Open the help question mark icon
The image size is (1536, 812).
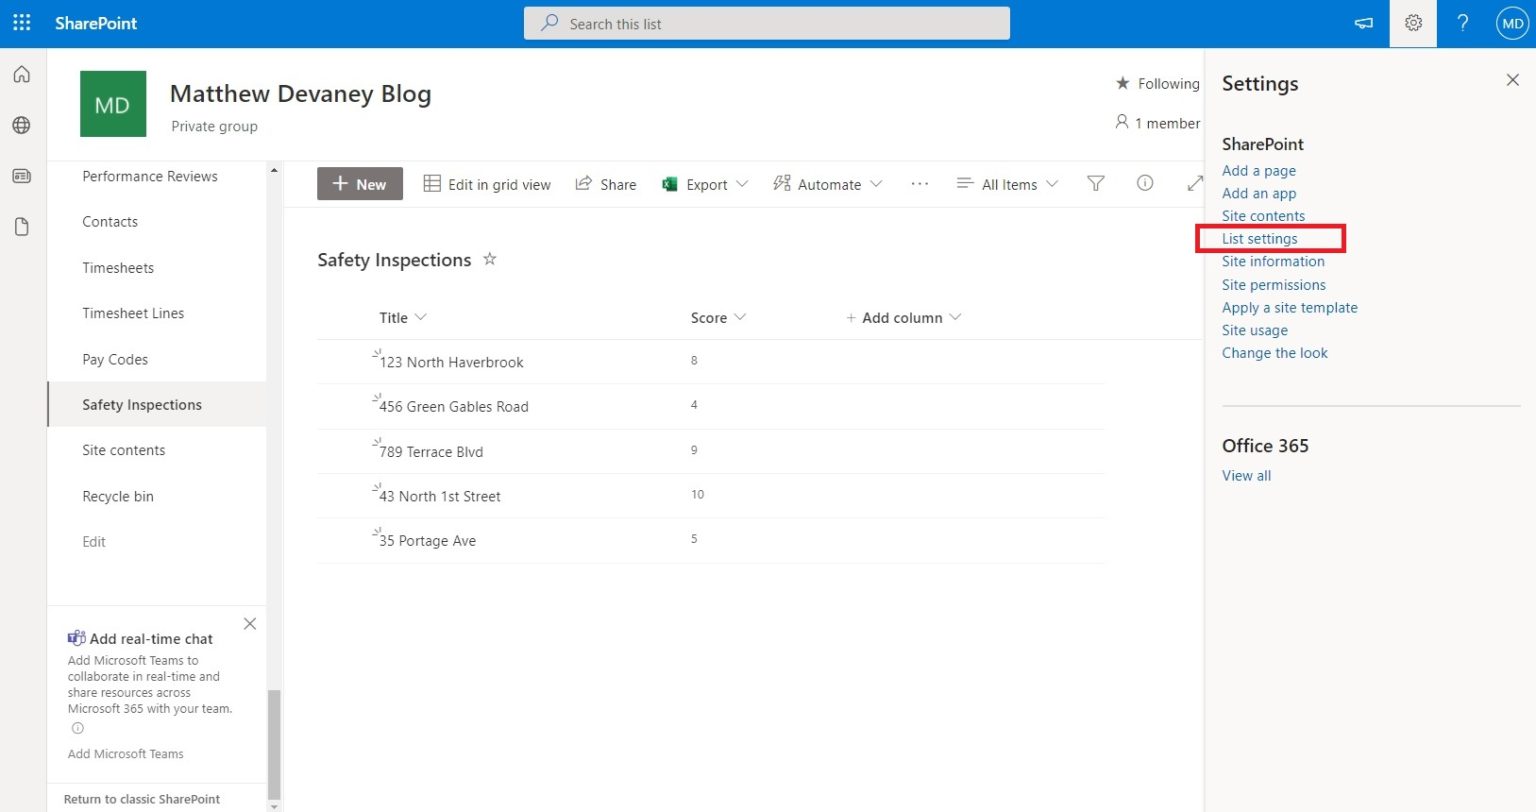pos(1462,23)
